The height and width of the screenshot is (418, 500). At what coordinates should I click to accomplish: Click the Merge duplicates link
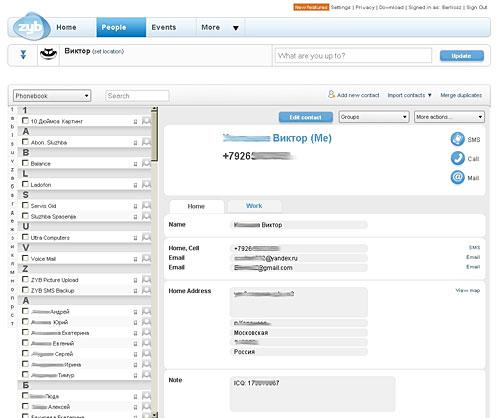461,95
